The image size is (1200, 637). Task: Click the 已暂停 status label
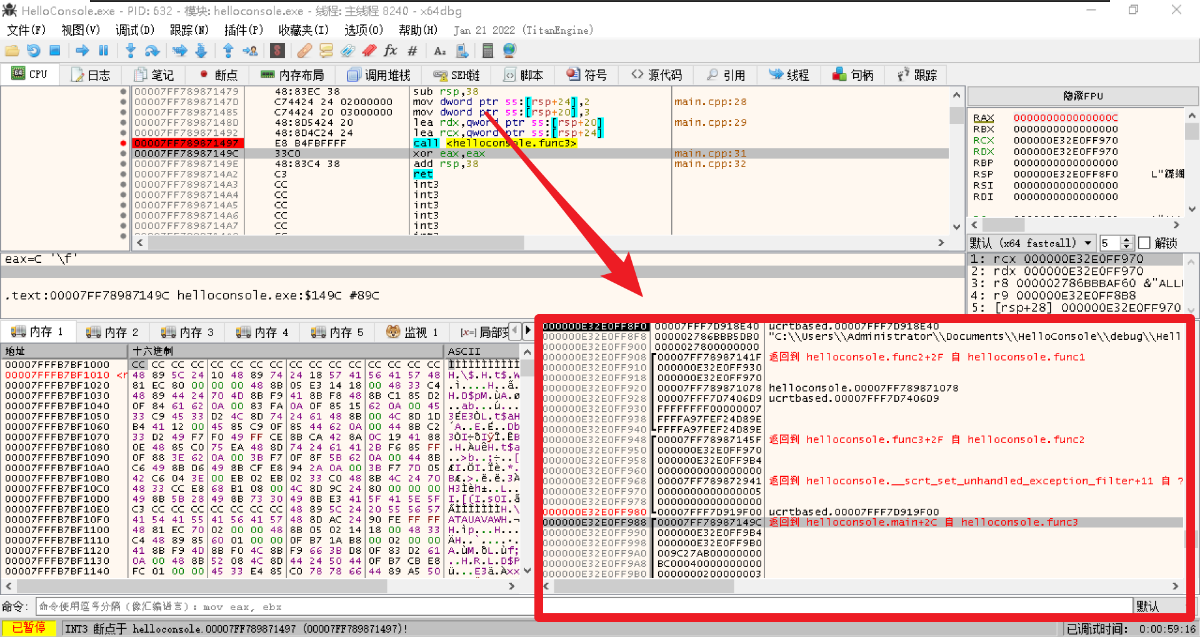tap(30, 629)
